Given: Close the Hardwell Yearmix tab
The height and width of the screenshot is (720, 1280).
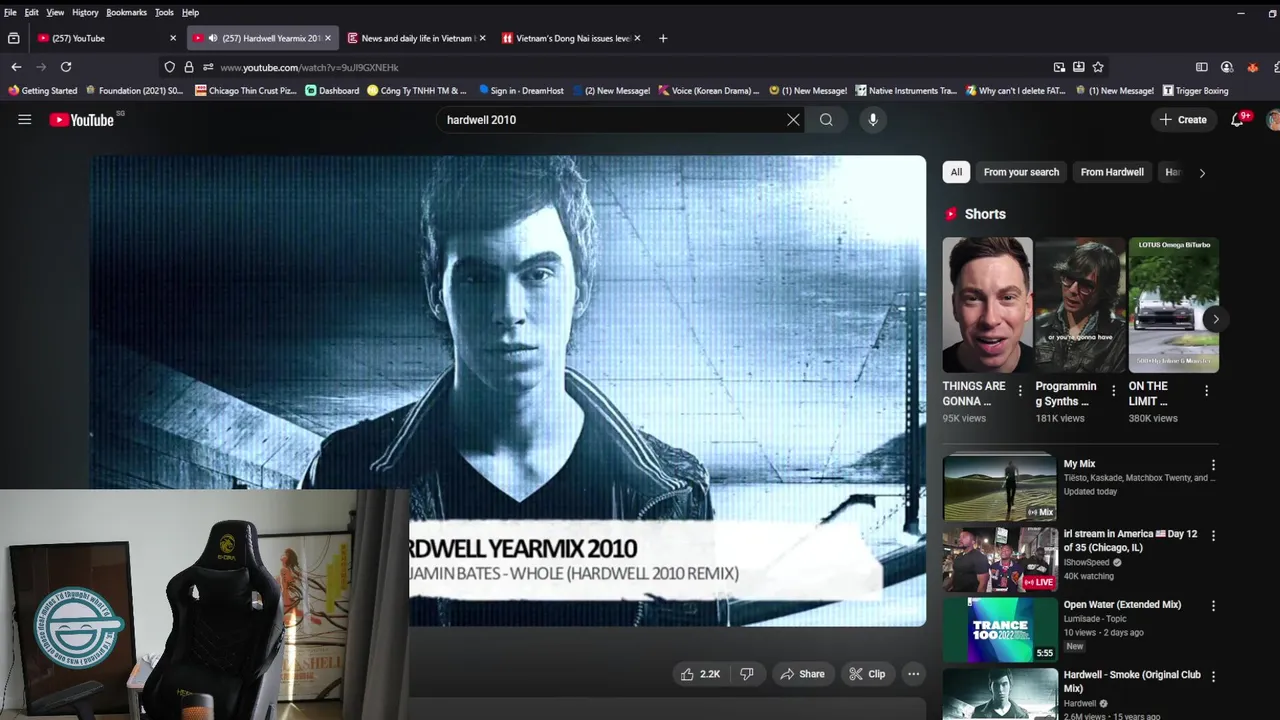Looking at the screenshot, I should pyautogui.click(x=328, y=38).
